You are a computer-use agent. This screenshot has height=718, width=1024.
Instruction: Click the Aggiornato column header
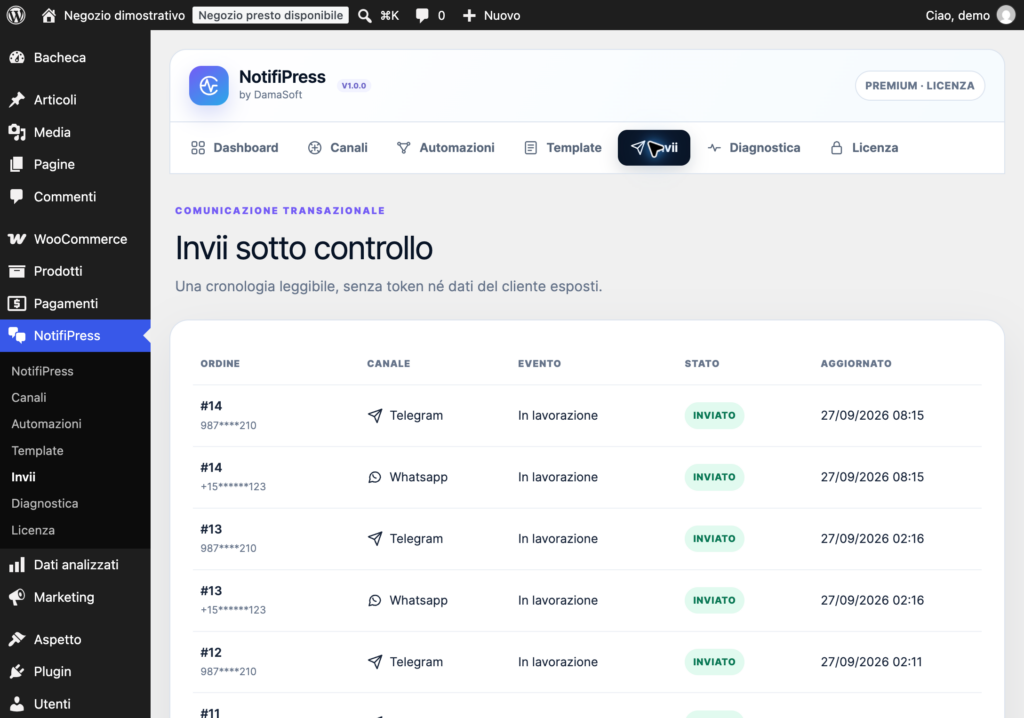[856, 363]
